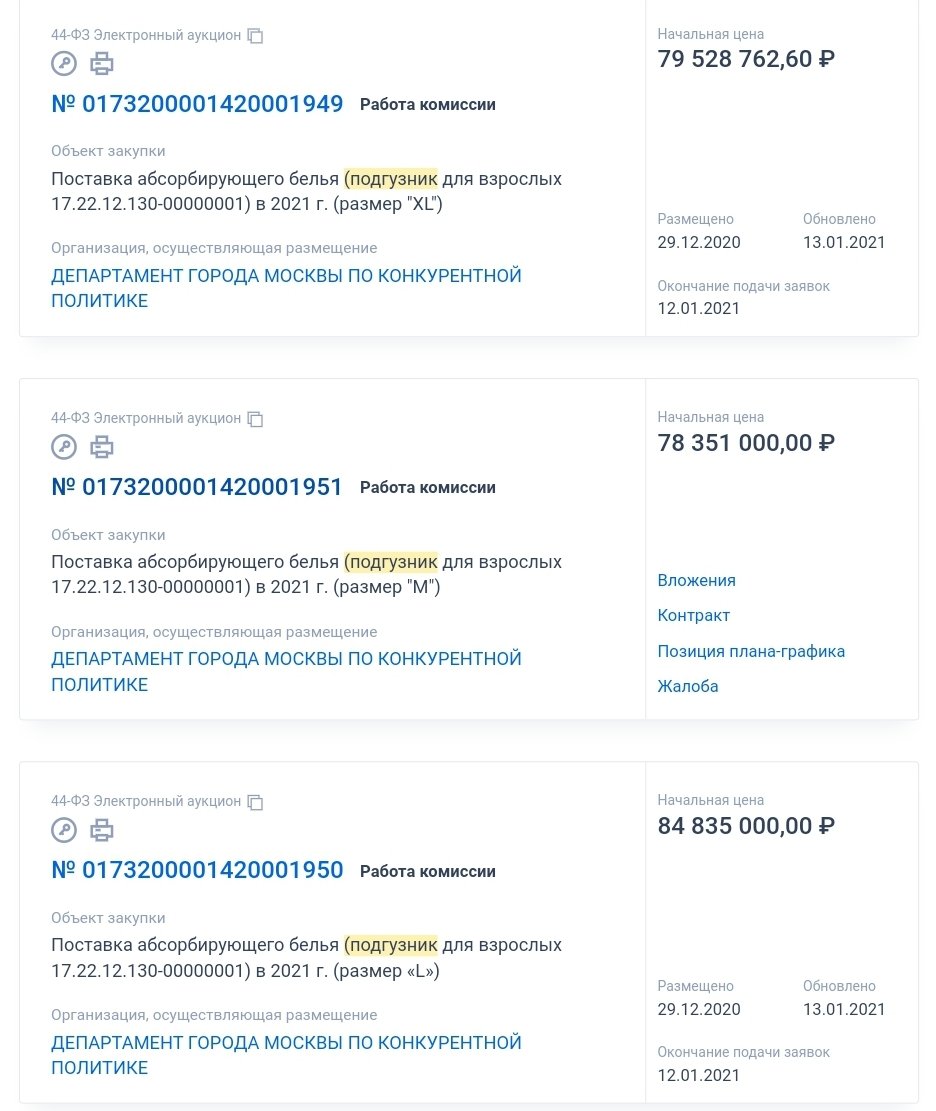Open organization link in the third tender card

pyautogui.click(x=286, y=1054)
